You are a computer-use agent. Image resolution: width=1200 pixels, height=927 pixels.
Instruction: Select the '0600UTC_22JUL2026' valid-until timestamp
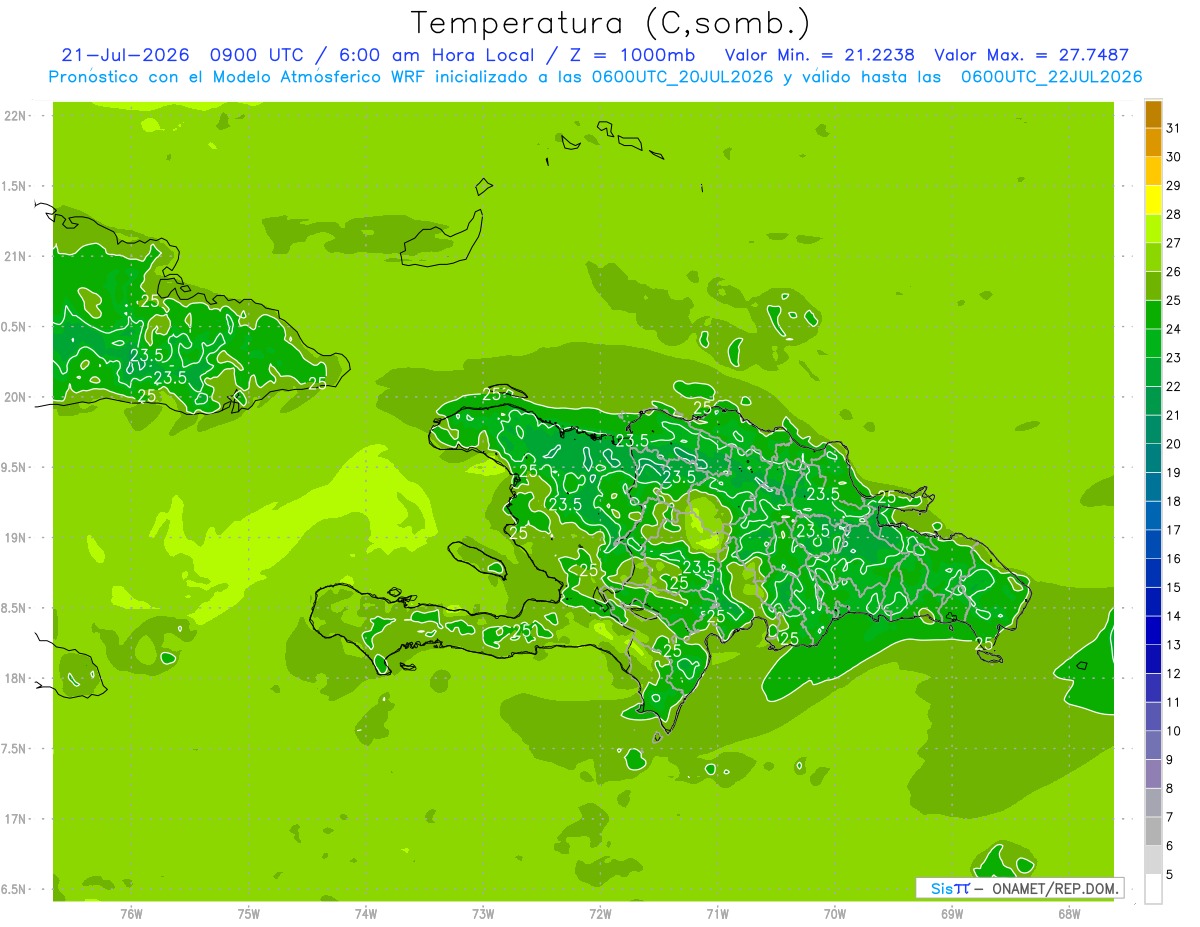[1051, 77]
